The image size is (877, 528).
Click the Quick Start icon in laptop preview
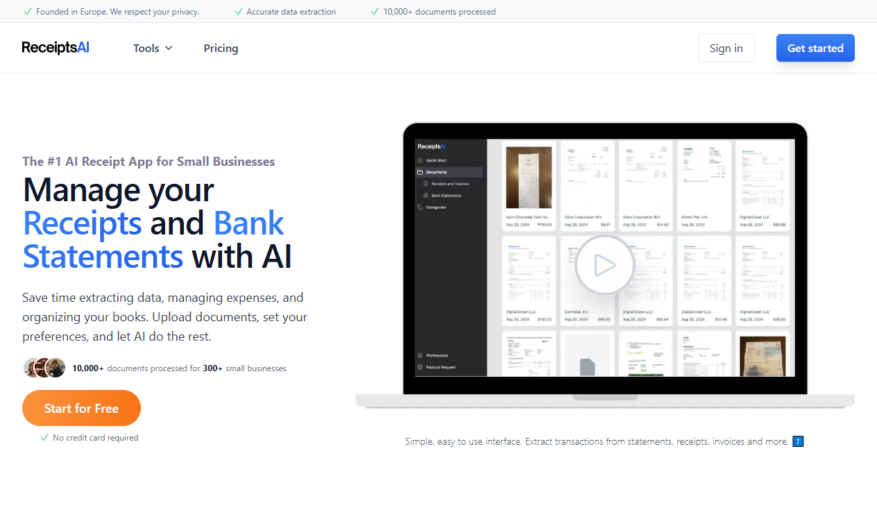click(420, 161)
